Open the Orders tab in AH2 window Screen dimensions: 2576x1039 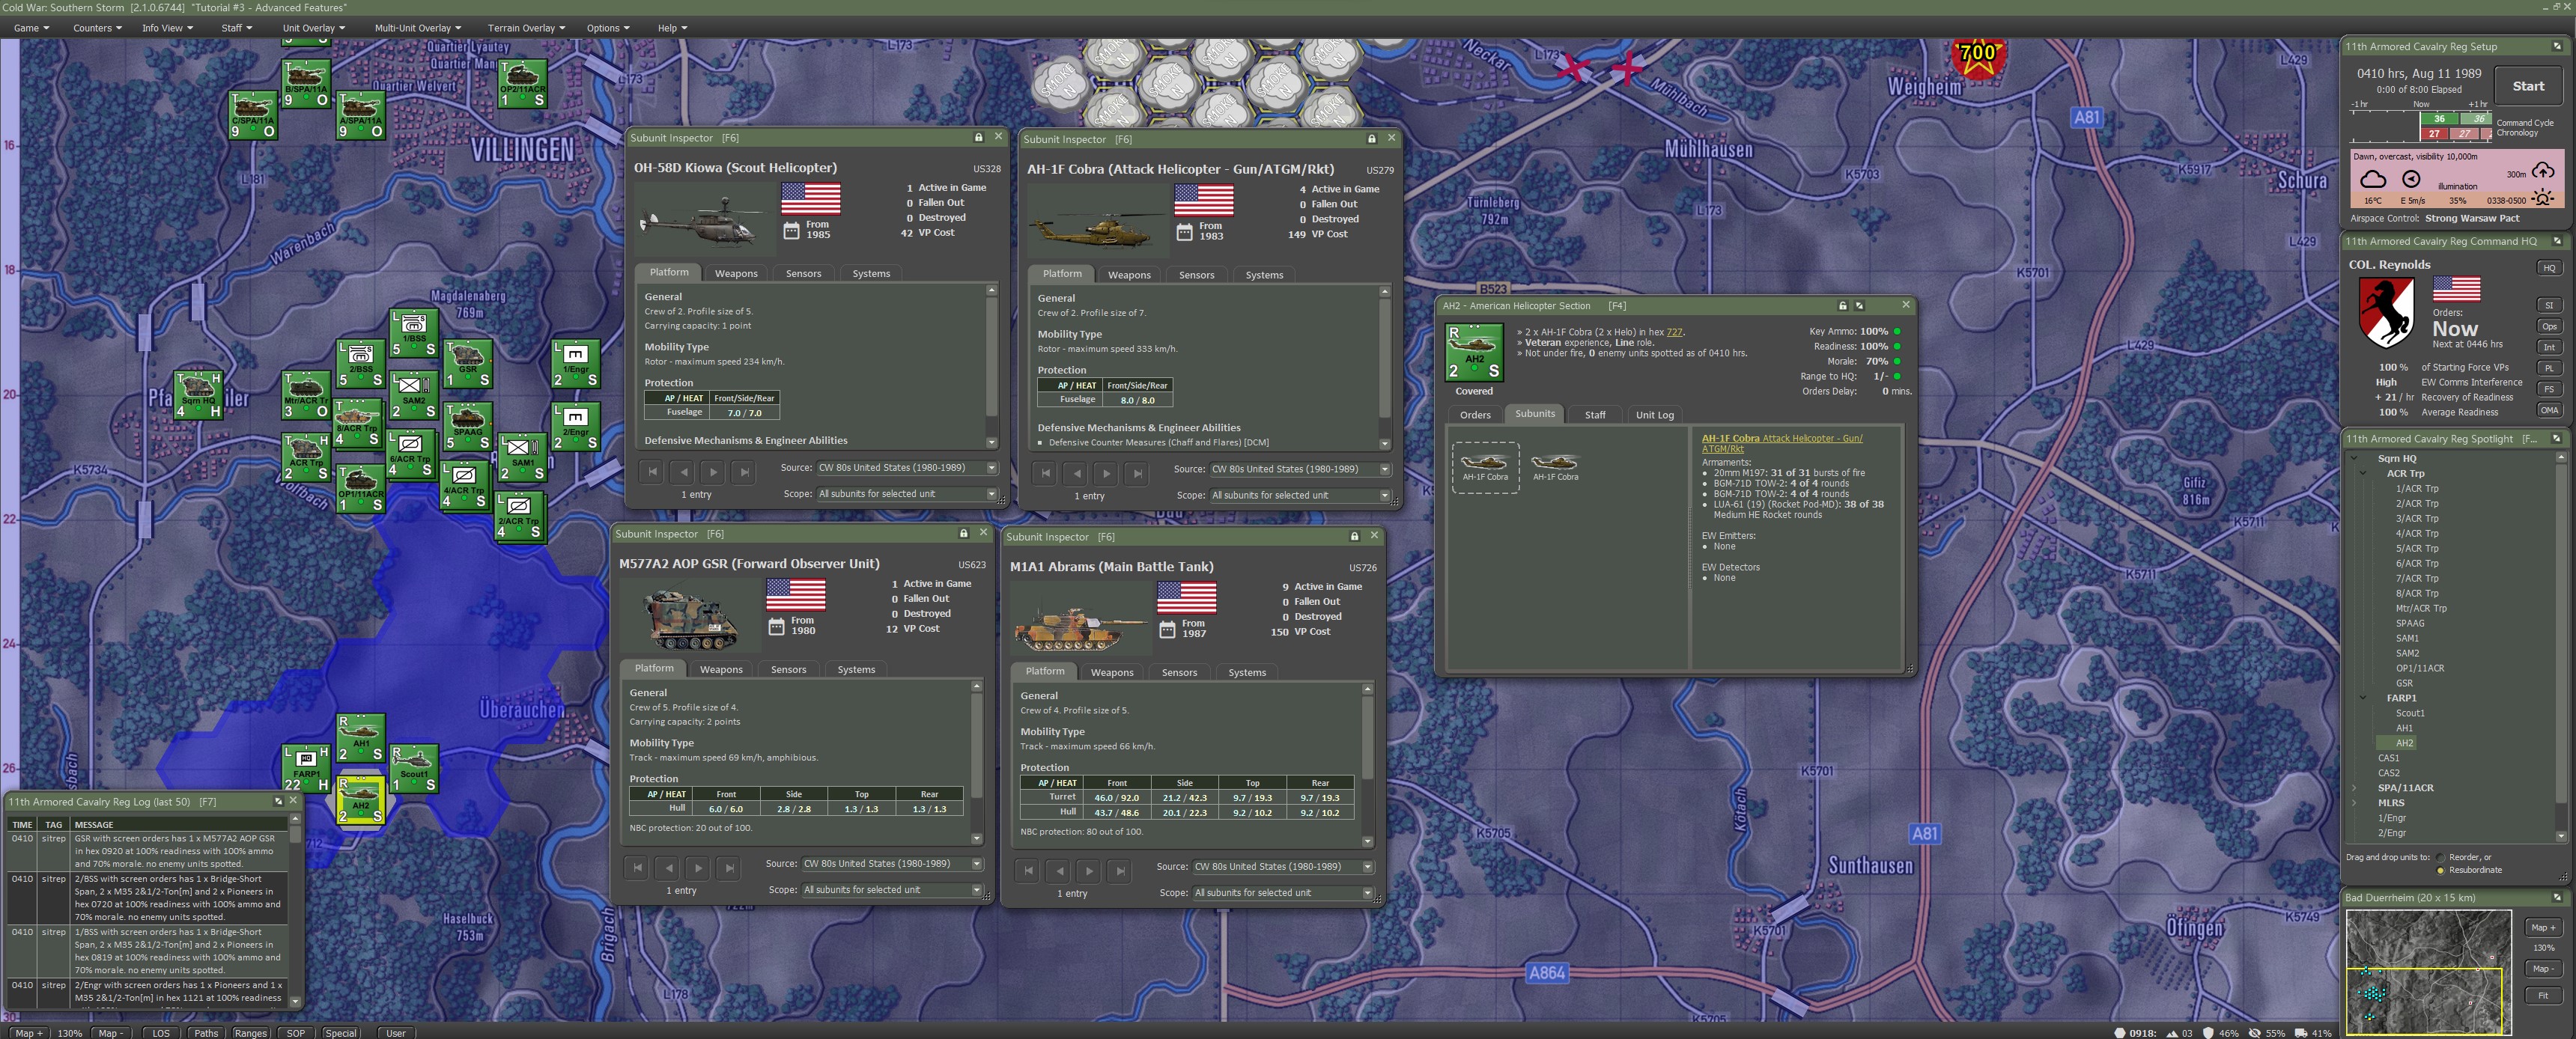click(1475, 415)
